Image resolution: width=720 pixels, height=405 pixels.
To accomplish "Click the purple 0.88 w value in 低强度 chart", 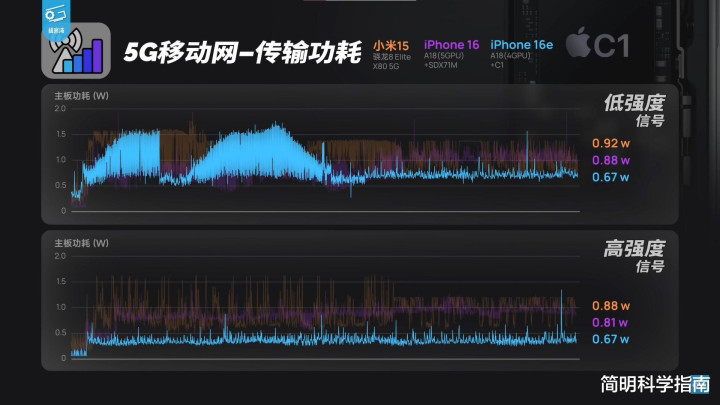I will coord(611,160).
